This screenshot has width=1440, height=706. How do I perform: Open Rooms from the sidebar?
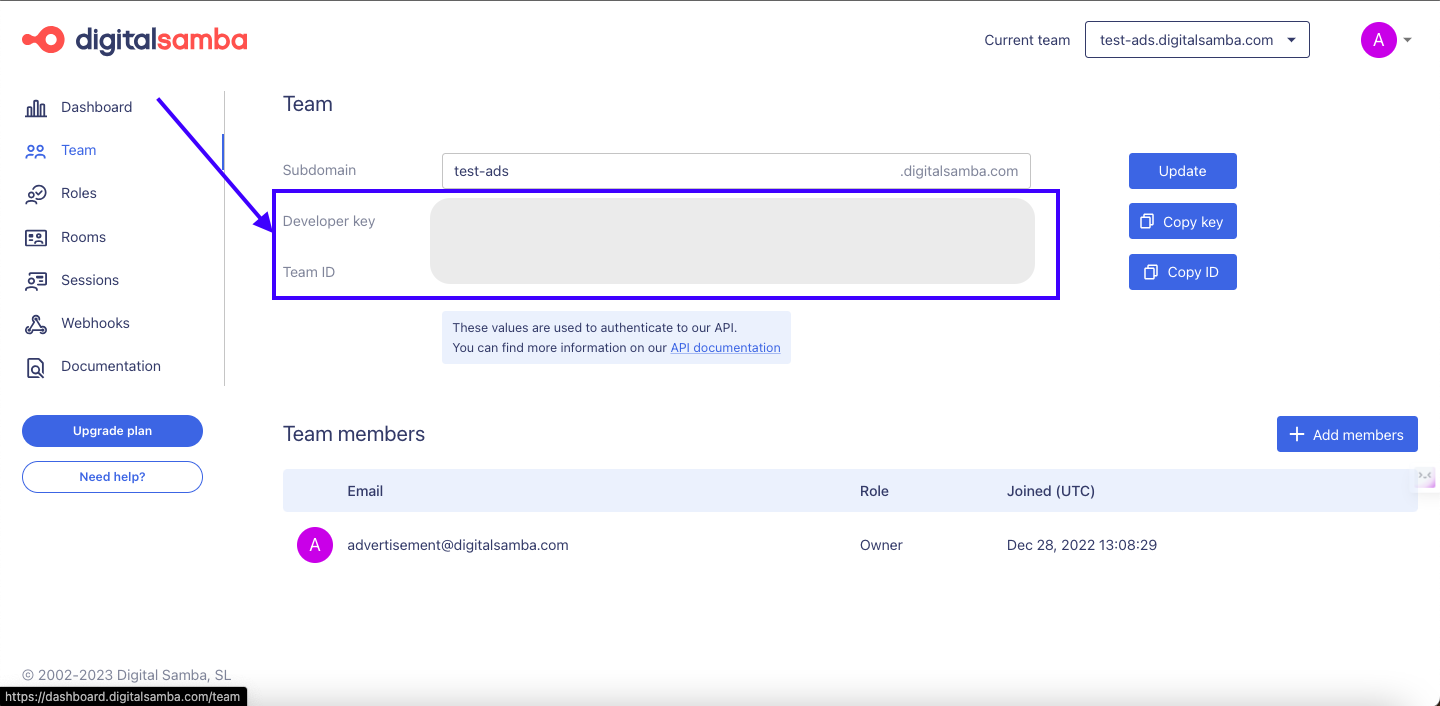(83, 237)
